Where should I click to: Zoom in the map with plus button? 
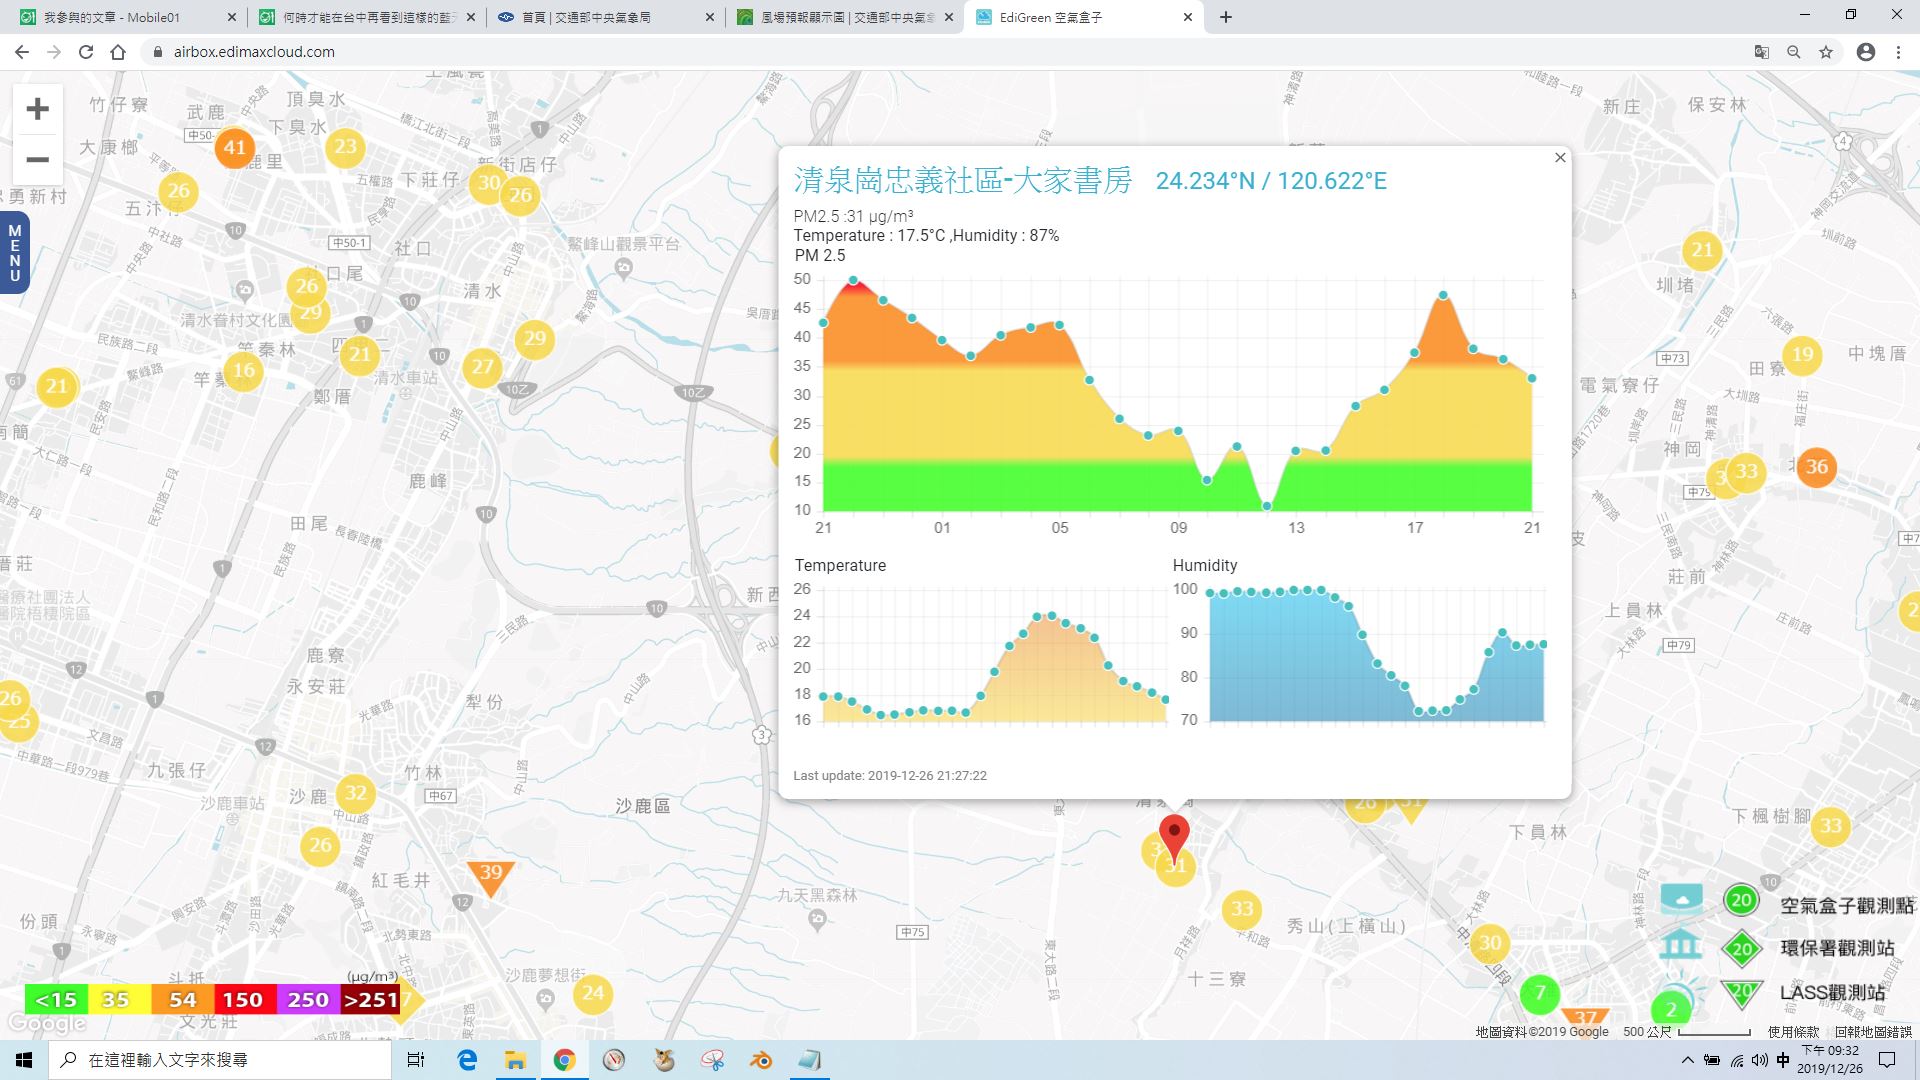point(38,109)
